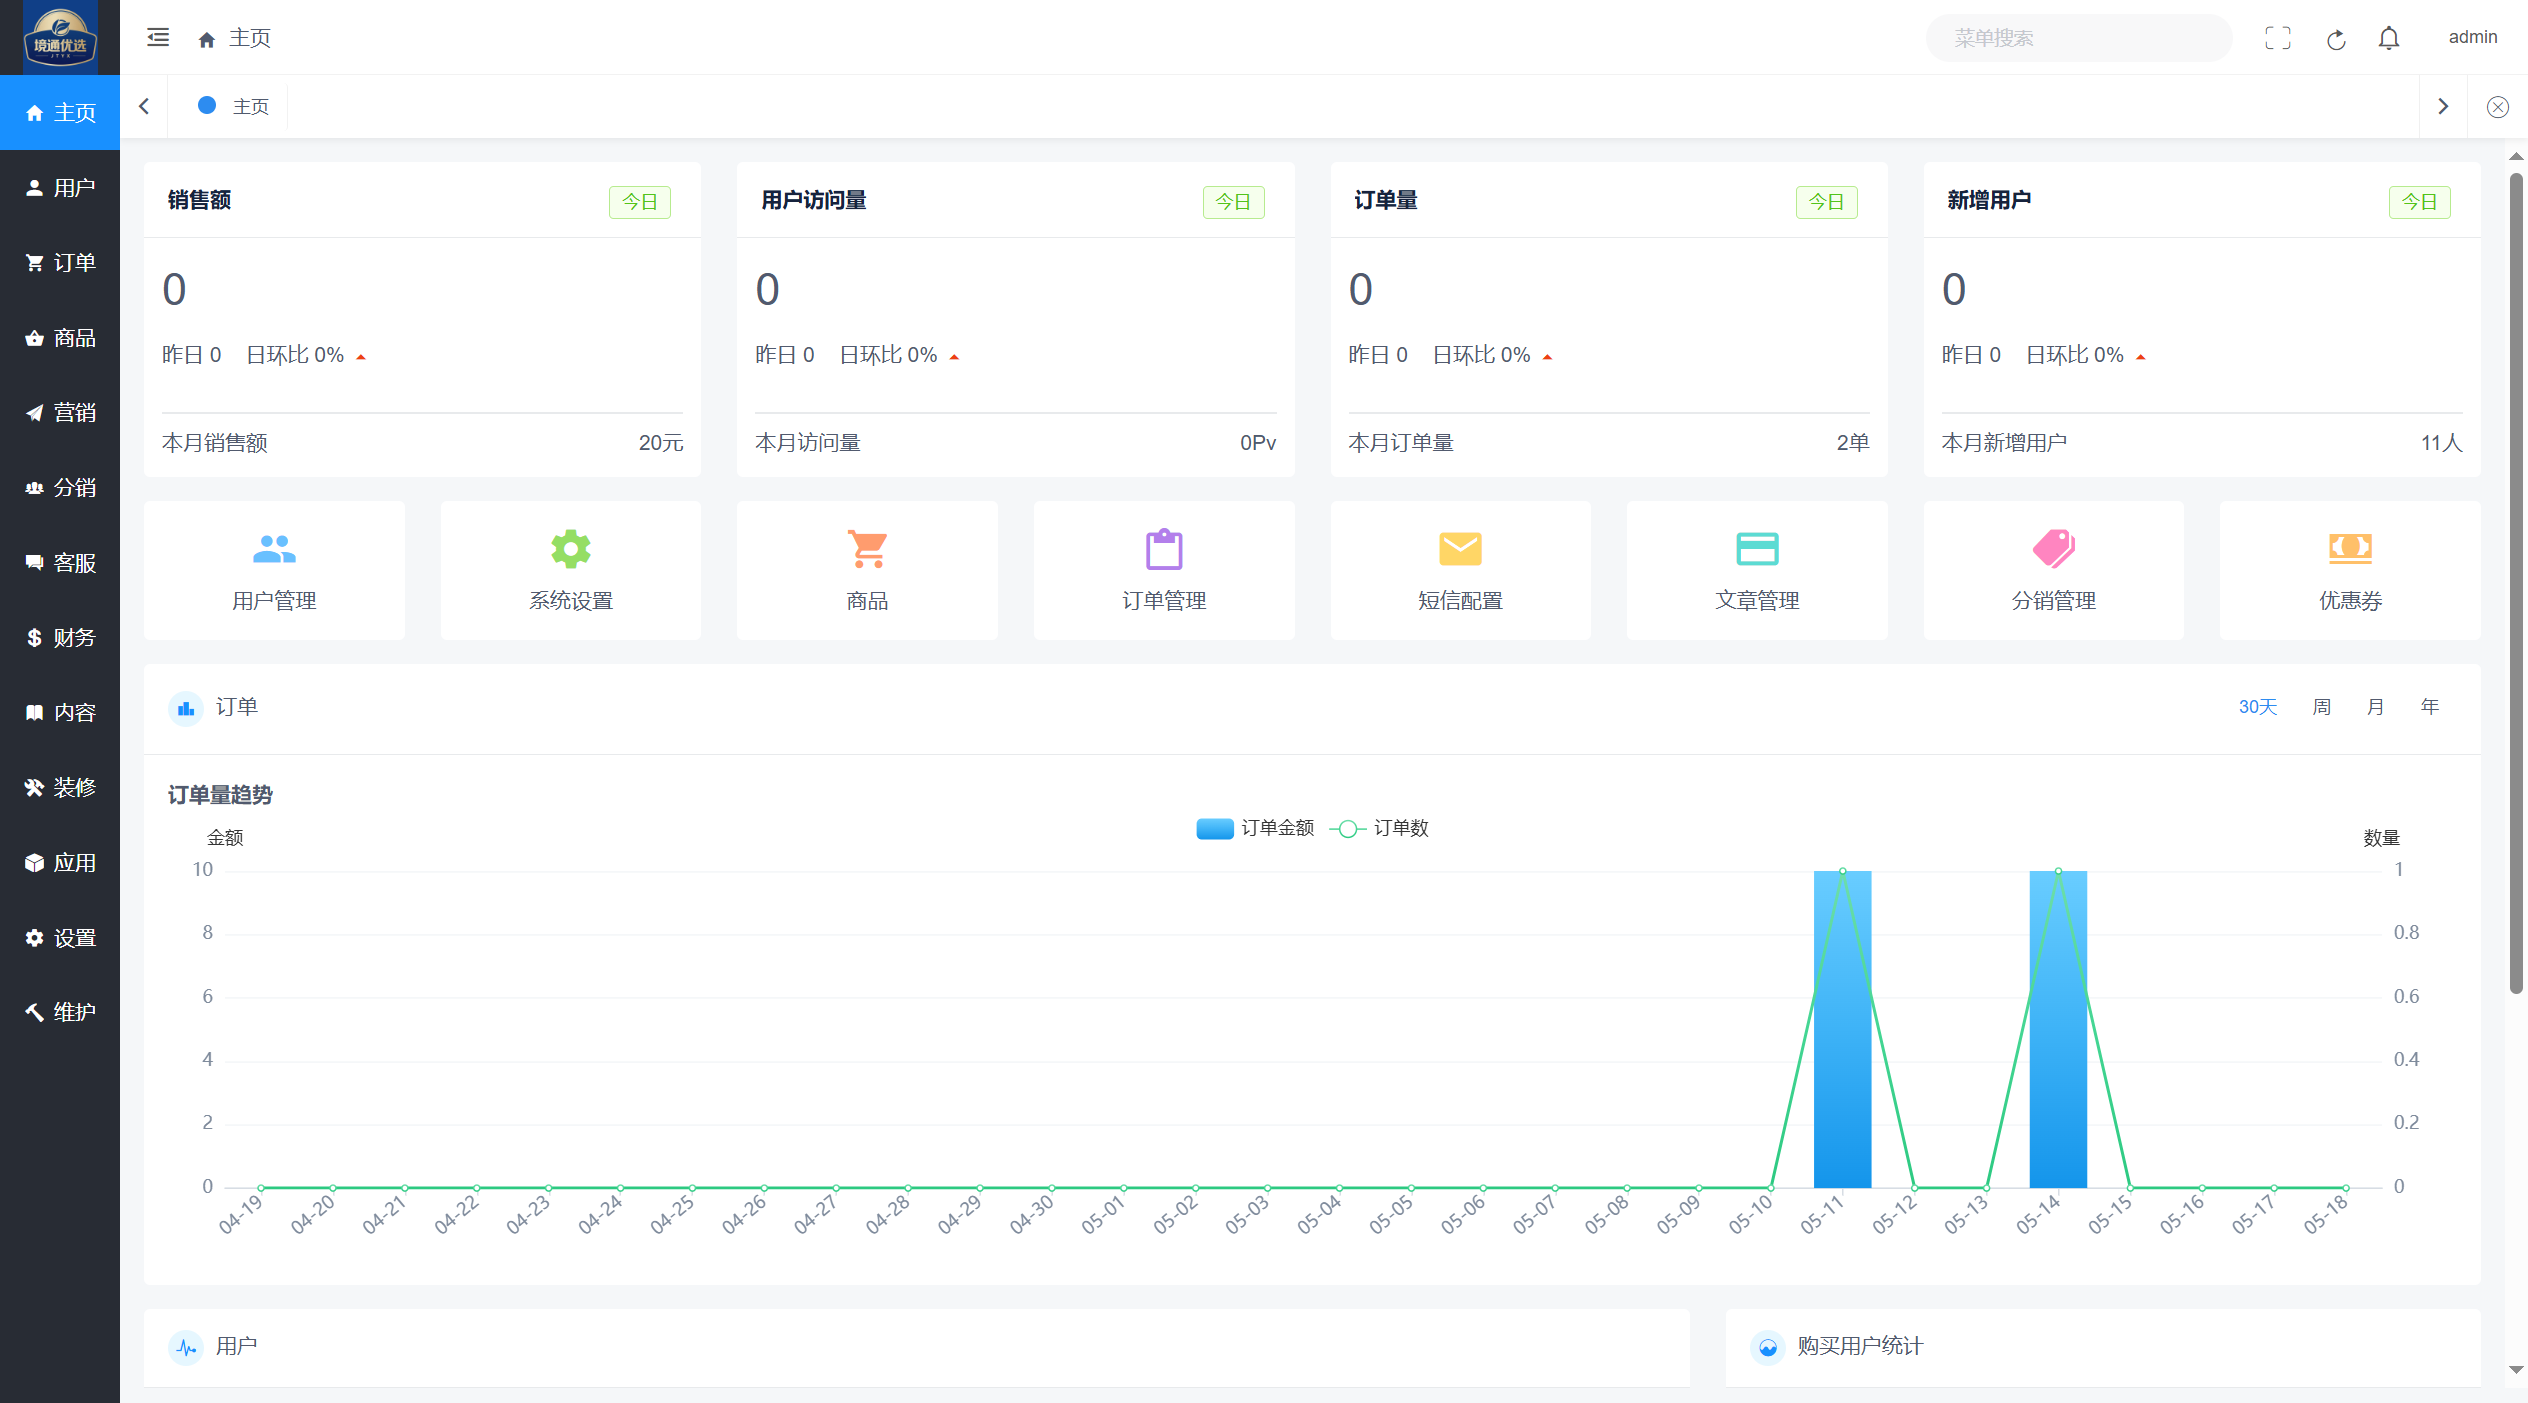Collapse the sidebar with the menu fold icon

(158, 38)
